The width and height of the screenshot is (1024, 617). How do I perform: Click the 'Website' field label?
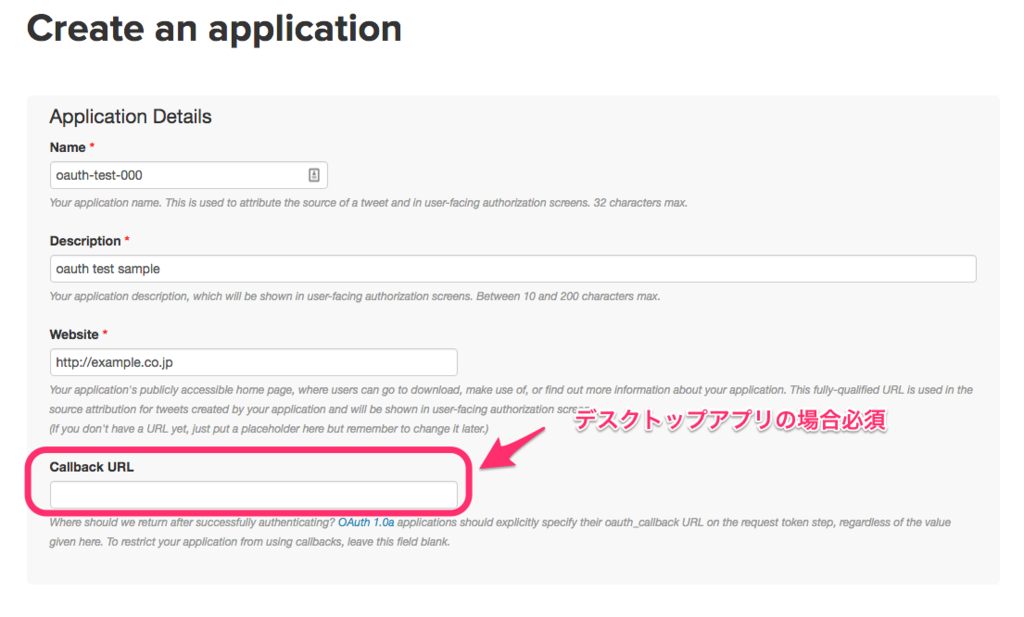coord(74,334)
